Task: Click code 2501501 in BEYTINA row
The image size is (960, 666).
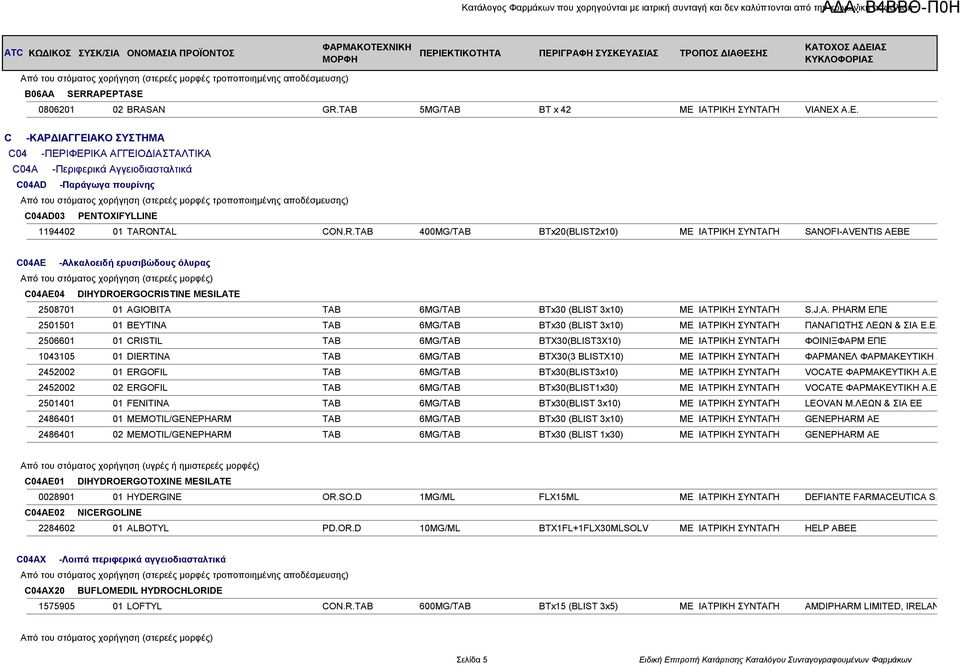Action: click(56, 325)
